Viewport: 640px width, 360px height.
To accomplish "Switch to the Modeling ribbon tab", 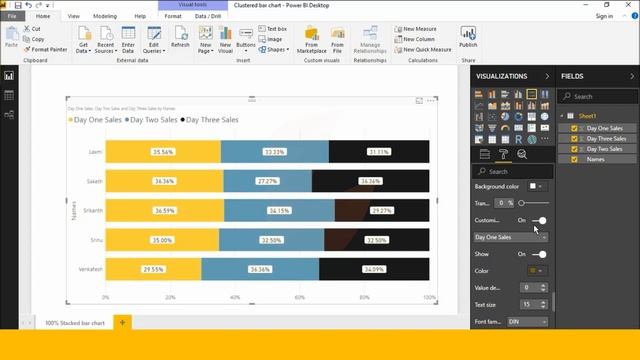I will pos(105,16).
